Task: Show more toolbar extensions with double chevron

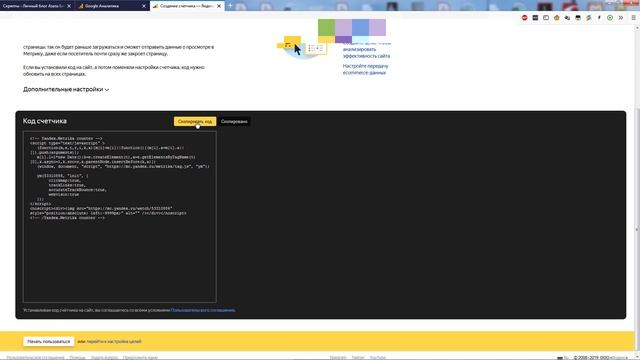Action: (620, 18)
